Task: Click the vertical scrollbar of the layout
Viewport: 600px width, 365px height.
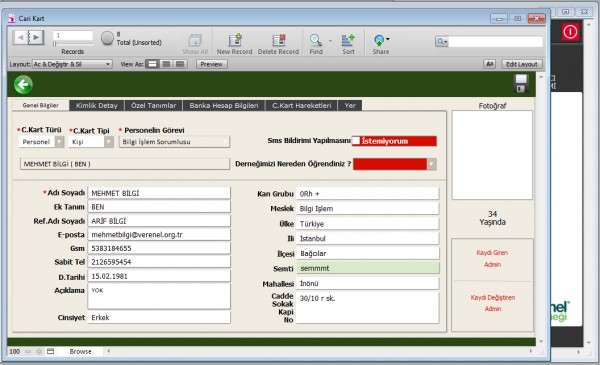Action: click(x=540, y=209)
